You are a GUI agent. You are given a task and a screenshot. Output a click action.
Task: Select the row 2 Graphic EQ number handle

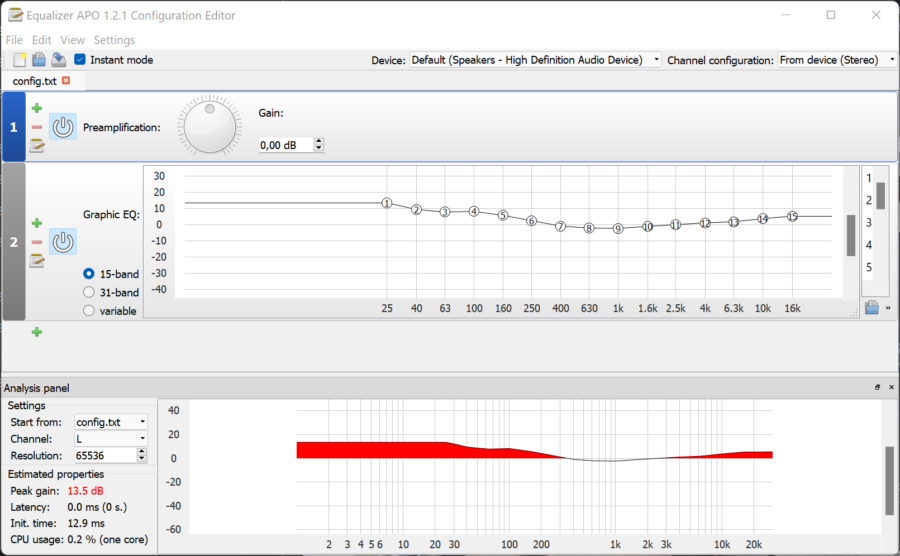[x=14, y=242]
